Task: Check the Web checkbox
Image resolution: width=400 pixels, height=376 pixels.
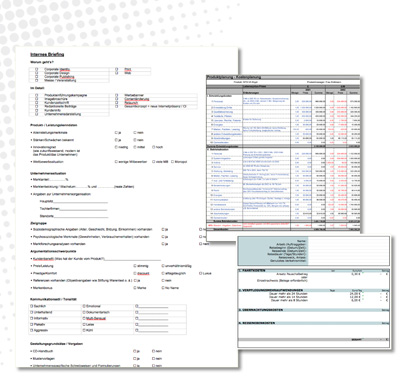Action: tap(117, 73)
